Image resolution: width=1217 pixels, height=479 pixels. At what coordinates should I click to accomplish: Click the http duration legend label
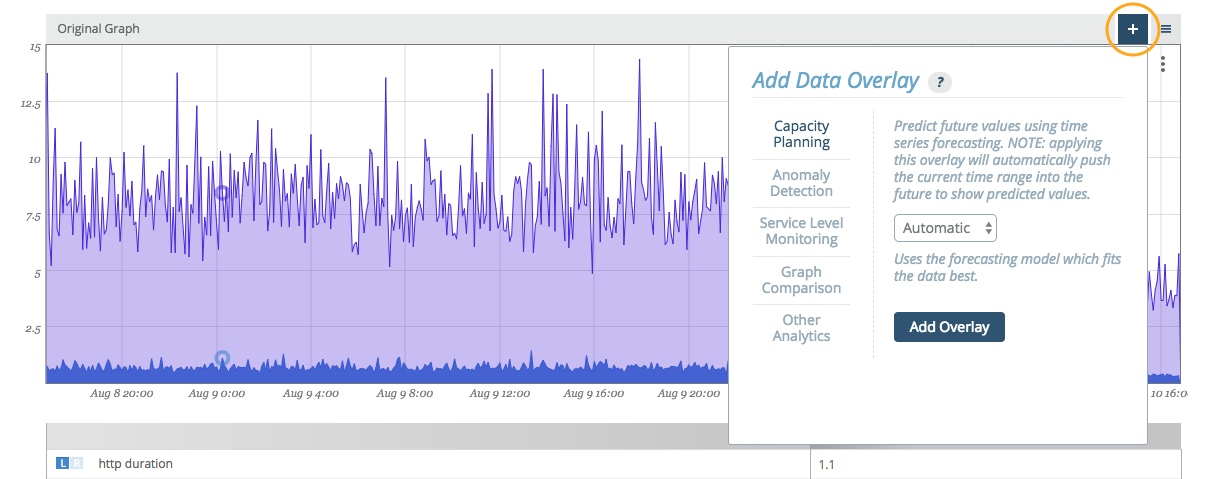(x=136, y=464)
